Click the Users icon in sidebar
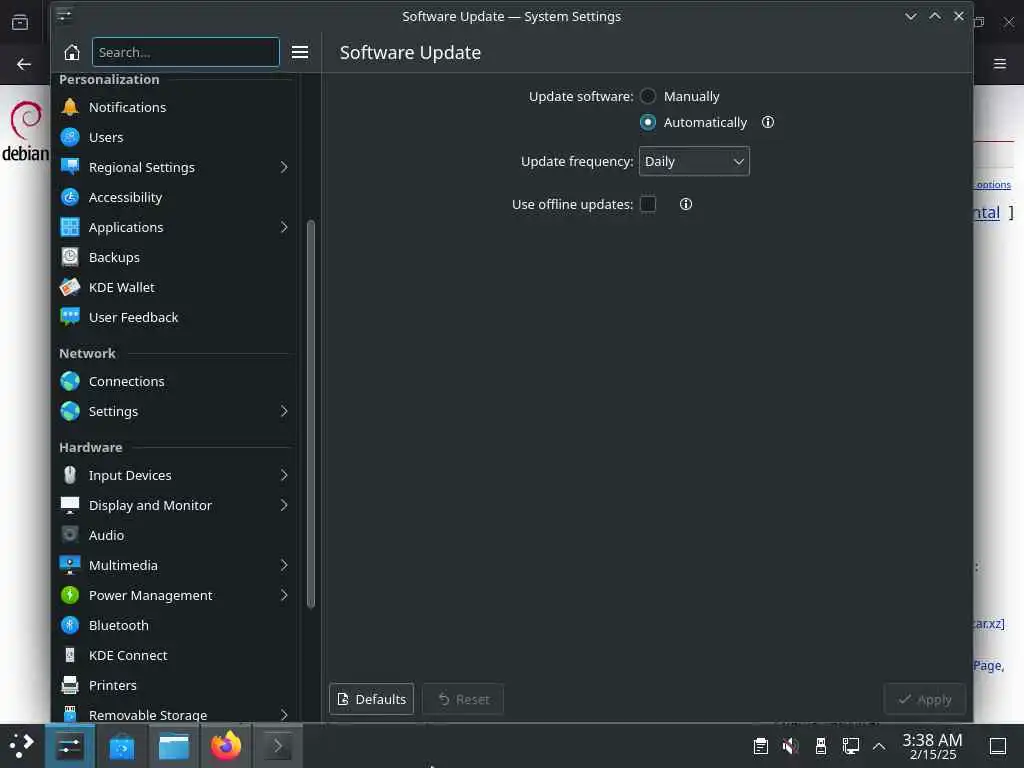 [x=70, y=137]
